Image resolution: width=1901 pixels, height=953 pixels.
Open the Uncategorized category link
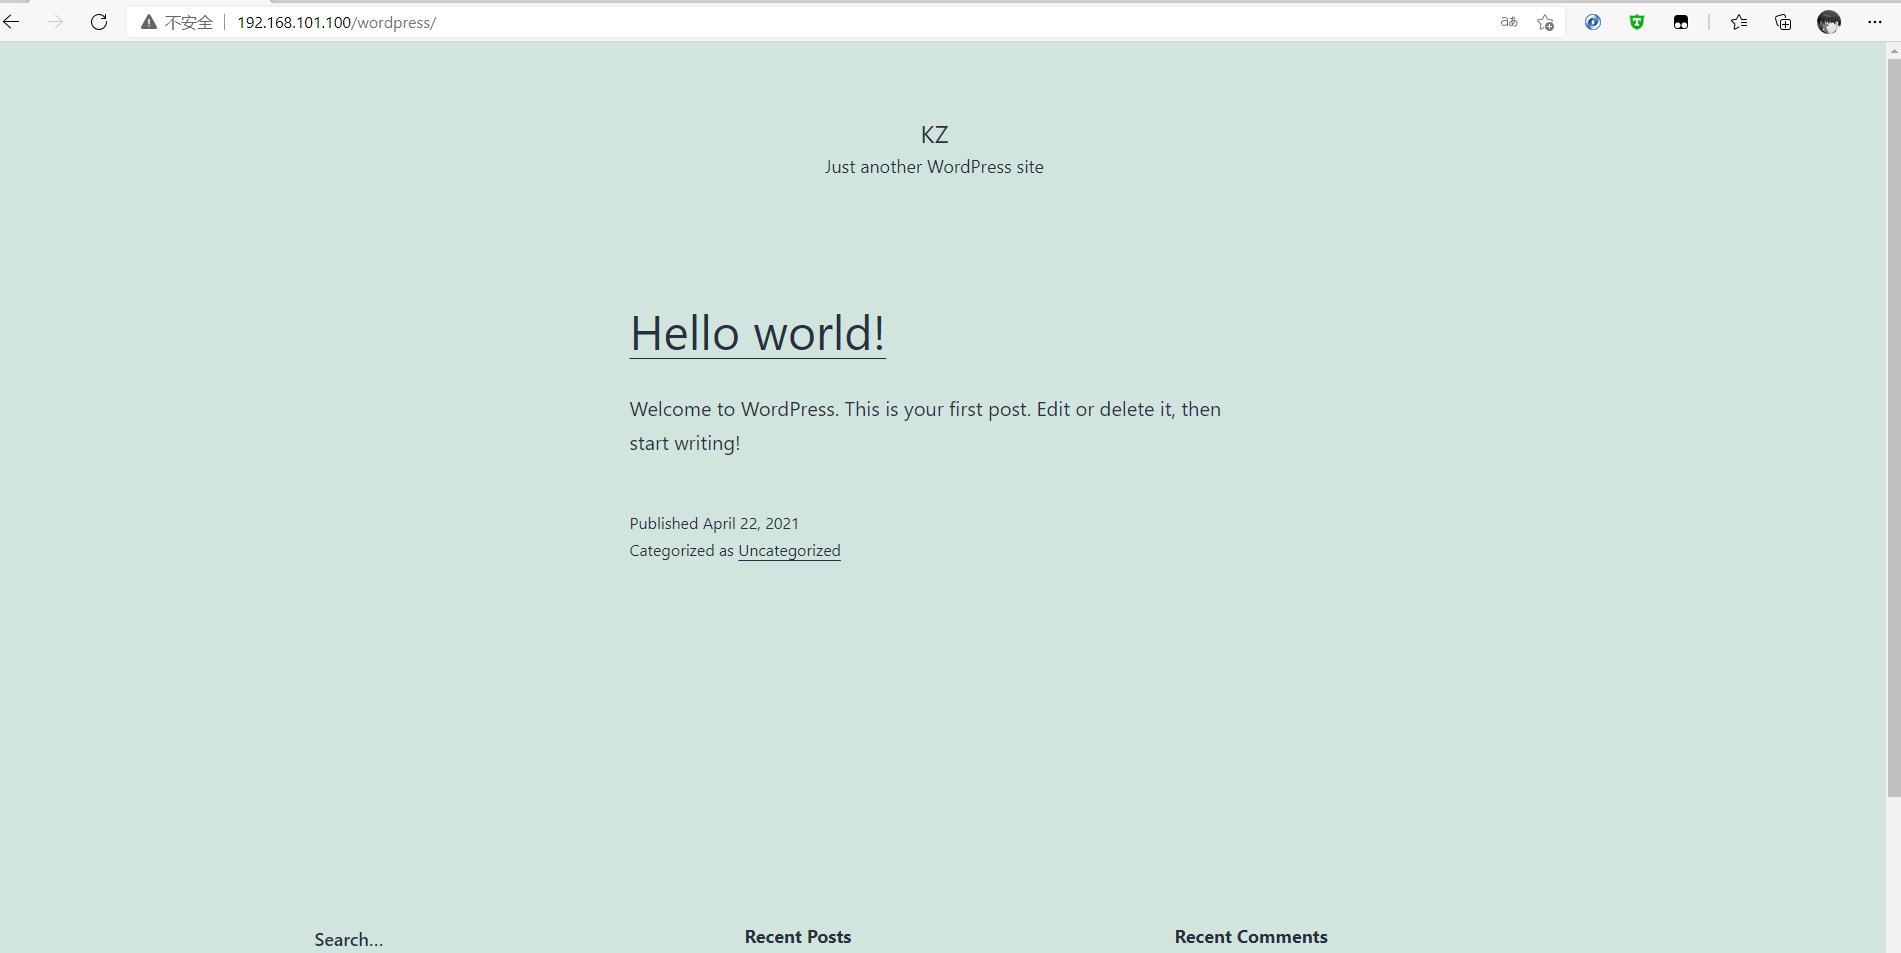(x=789, y=551)
